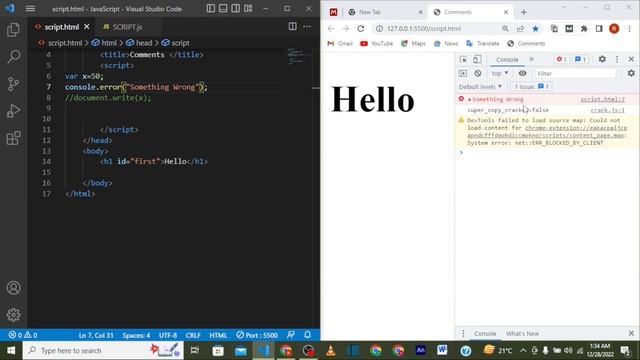The image size is (640, 360).
Task: Open the Gmail bookmark
Action: tap(340, 43)
